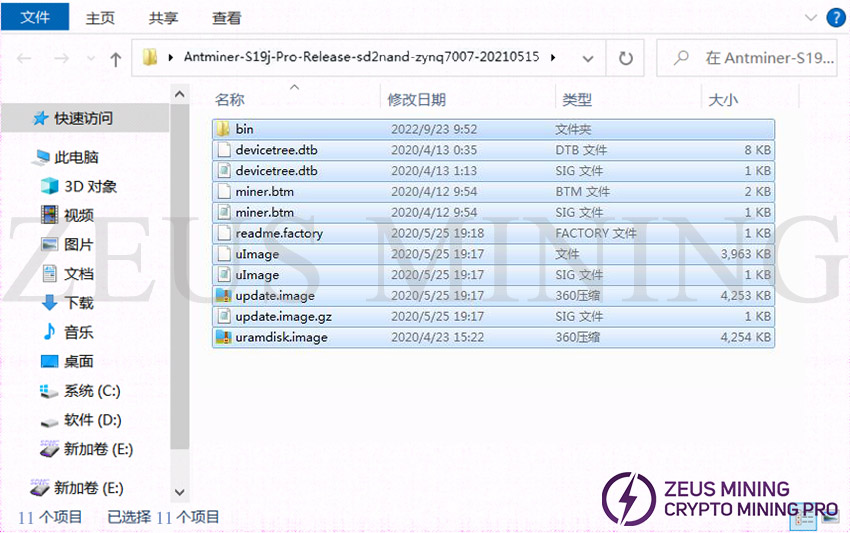Click the folder icon in address bar

click(x=150, y=57)
